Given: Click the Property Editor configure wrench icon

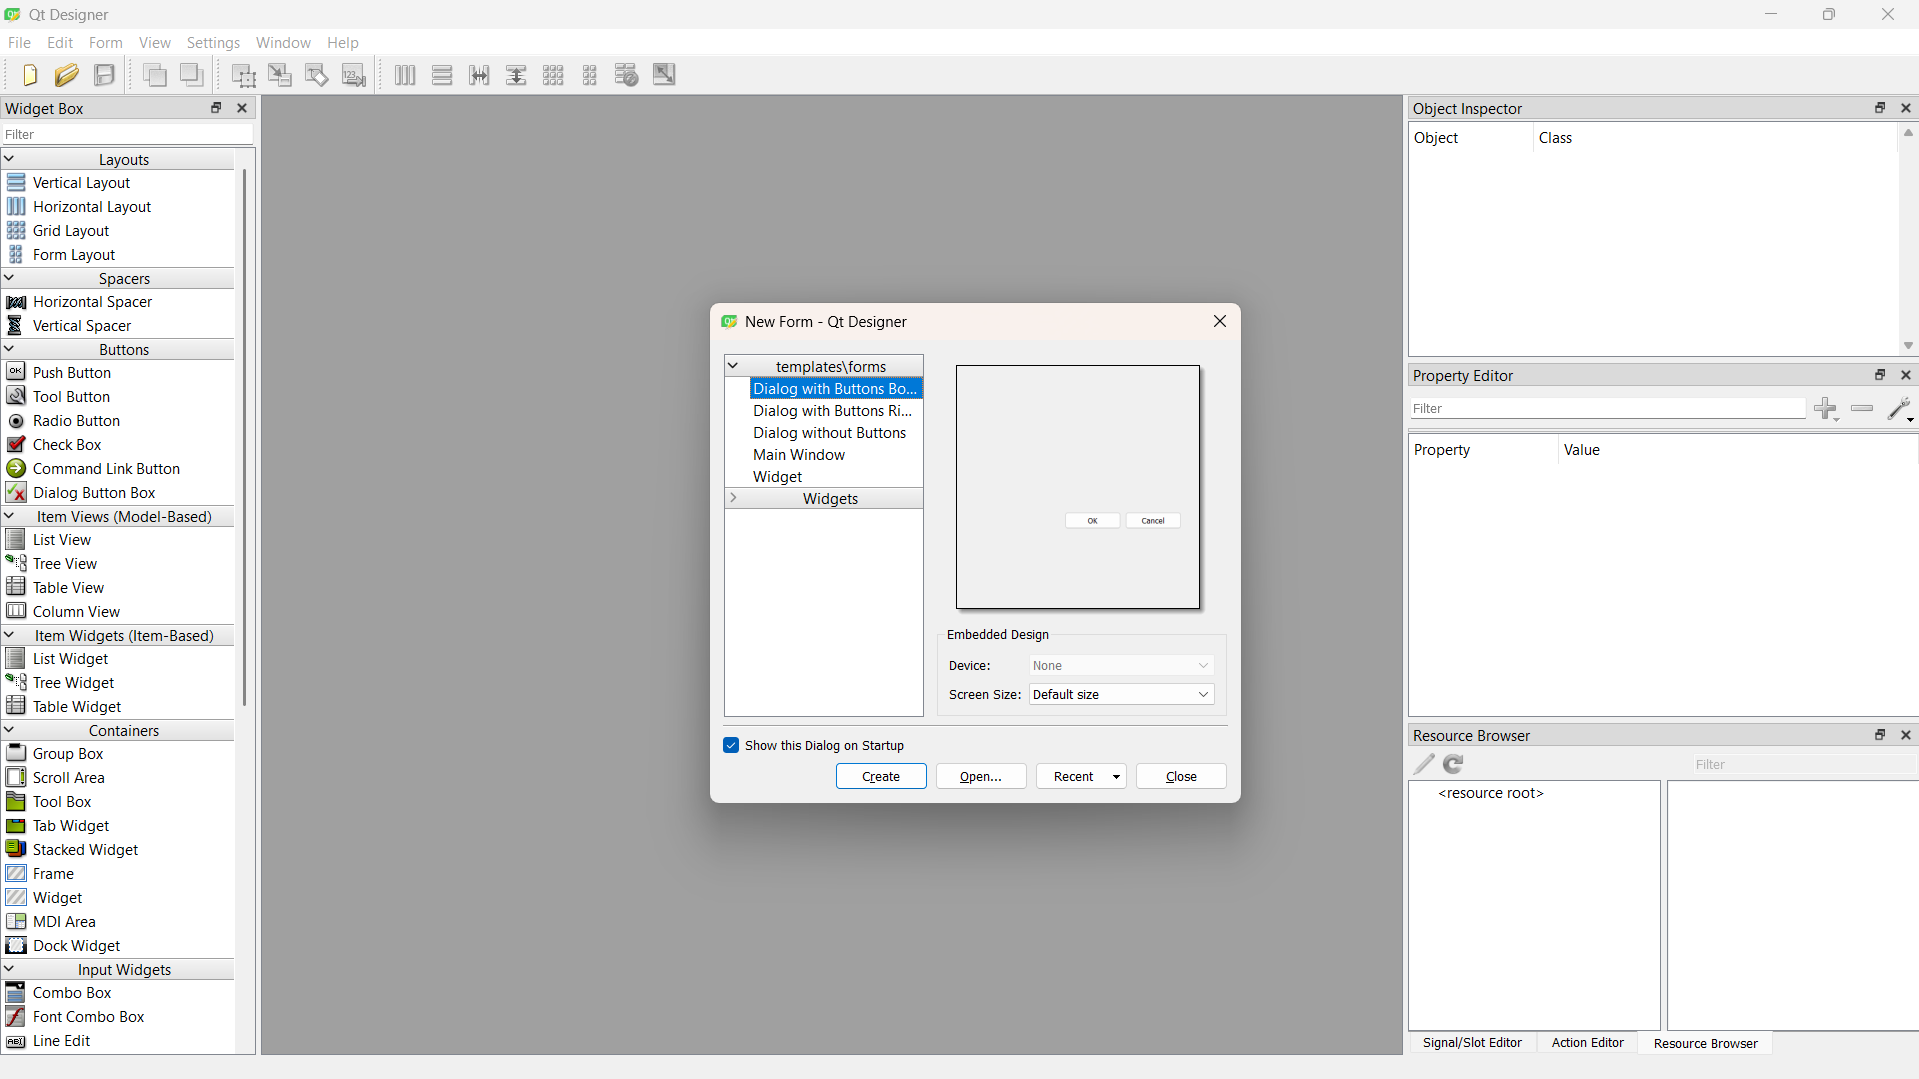Looking at the screenshot, I should point(1900,409).
